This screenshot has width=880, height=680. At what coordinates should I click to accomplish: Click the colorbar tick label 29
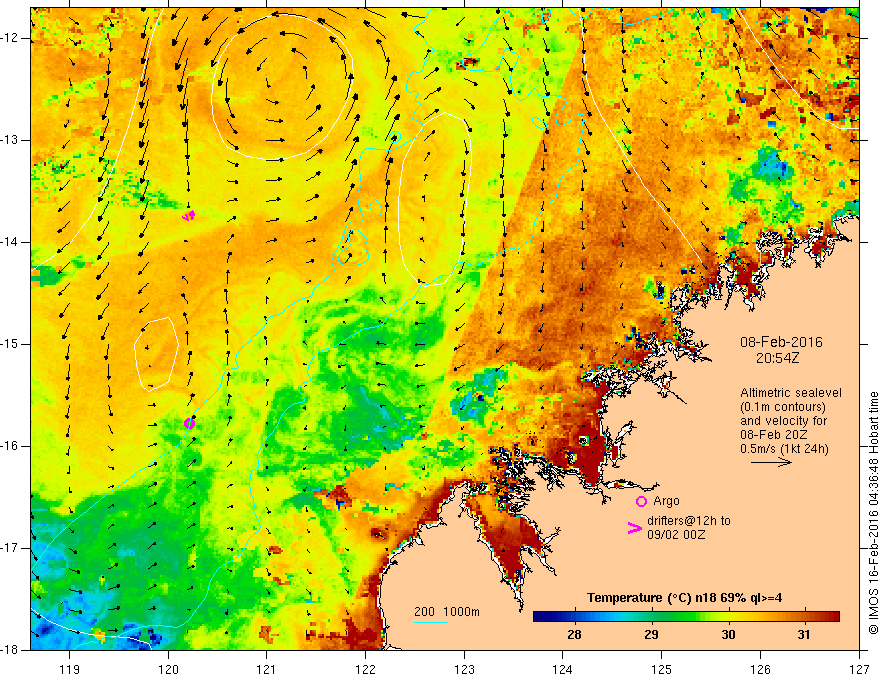[651, 635]
